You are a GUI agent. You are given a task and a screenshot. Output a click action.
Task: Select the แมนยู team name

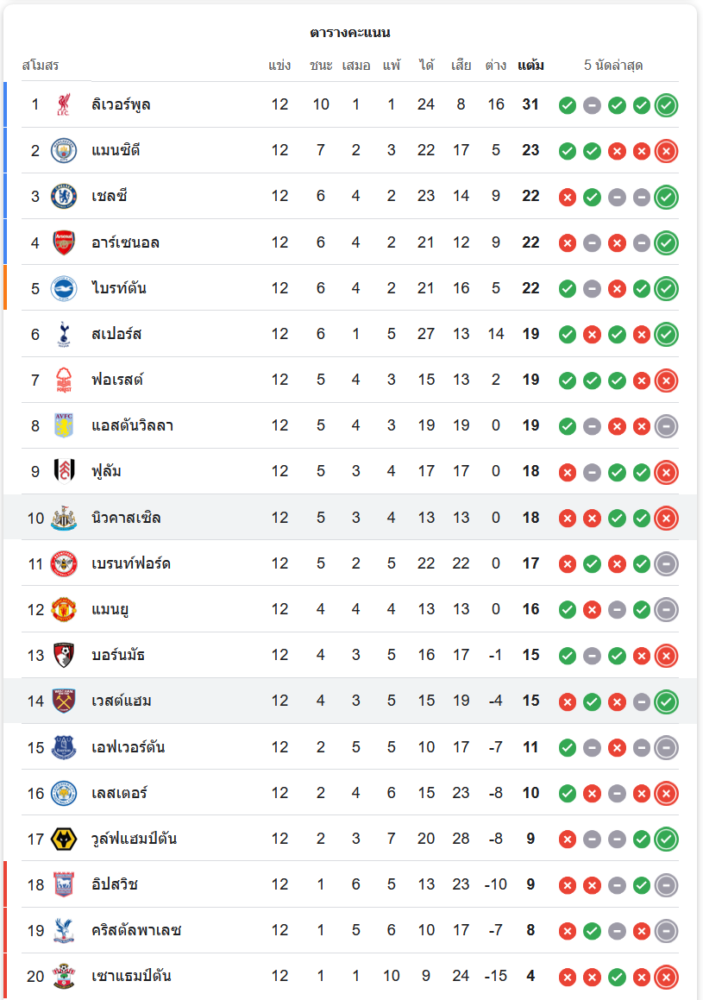click(112, 609)
